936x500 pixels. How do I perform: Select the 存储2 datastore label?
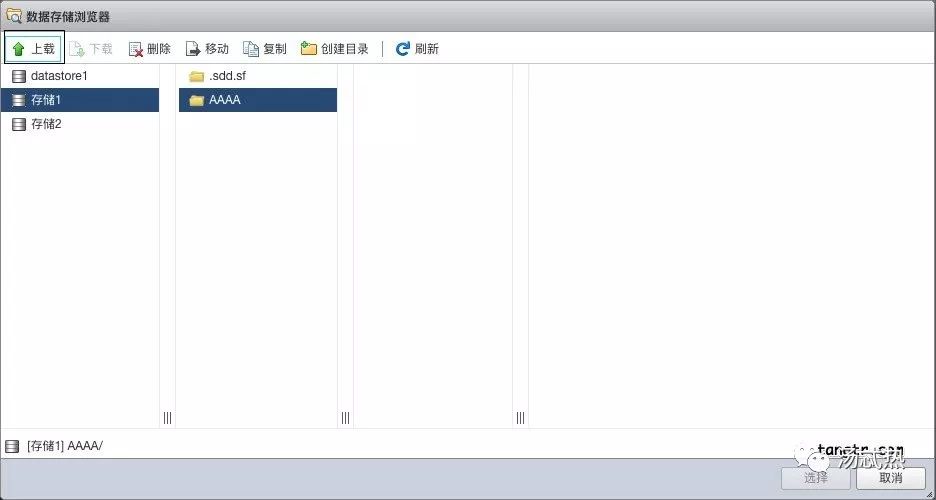(46, 124)
